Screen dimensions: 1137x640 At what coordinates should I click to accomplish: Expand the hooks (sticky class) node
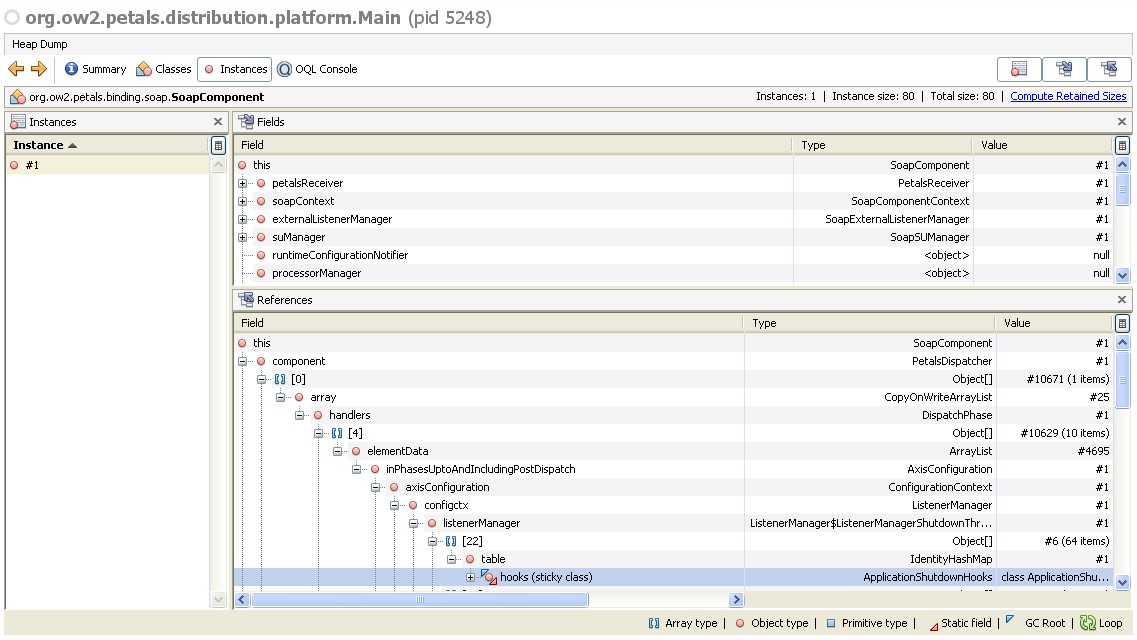470,577
